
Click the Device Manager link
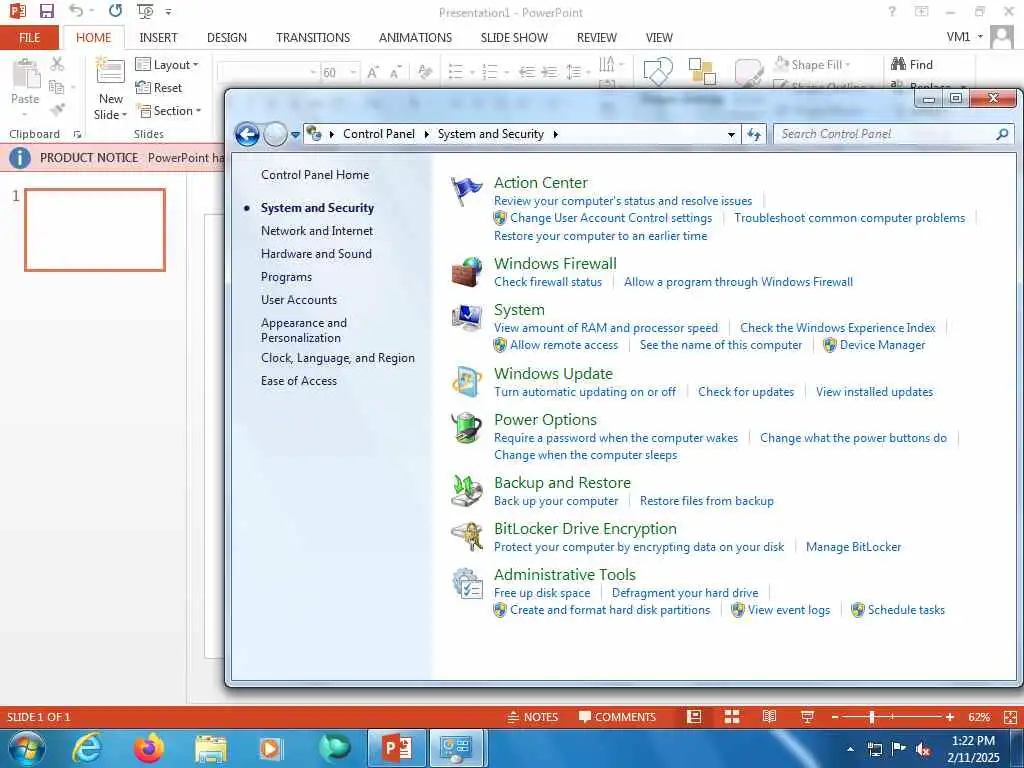point(882,345)
